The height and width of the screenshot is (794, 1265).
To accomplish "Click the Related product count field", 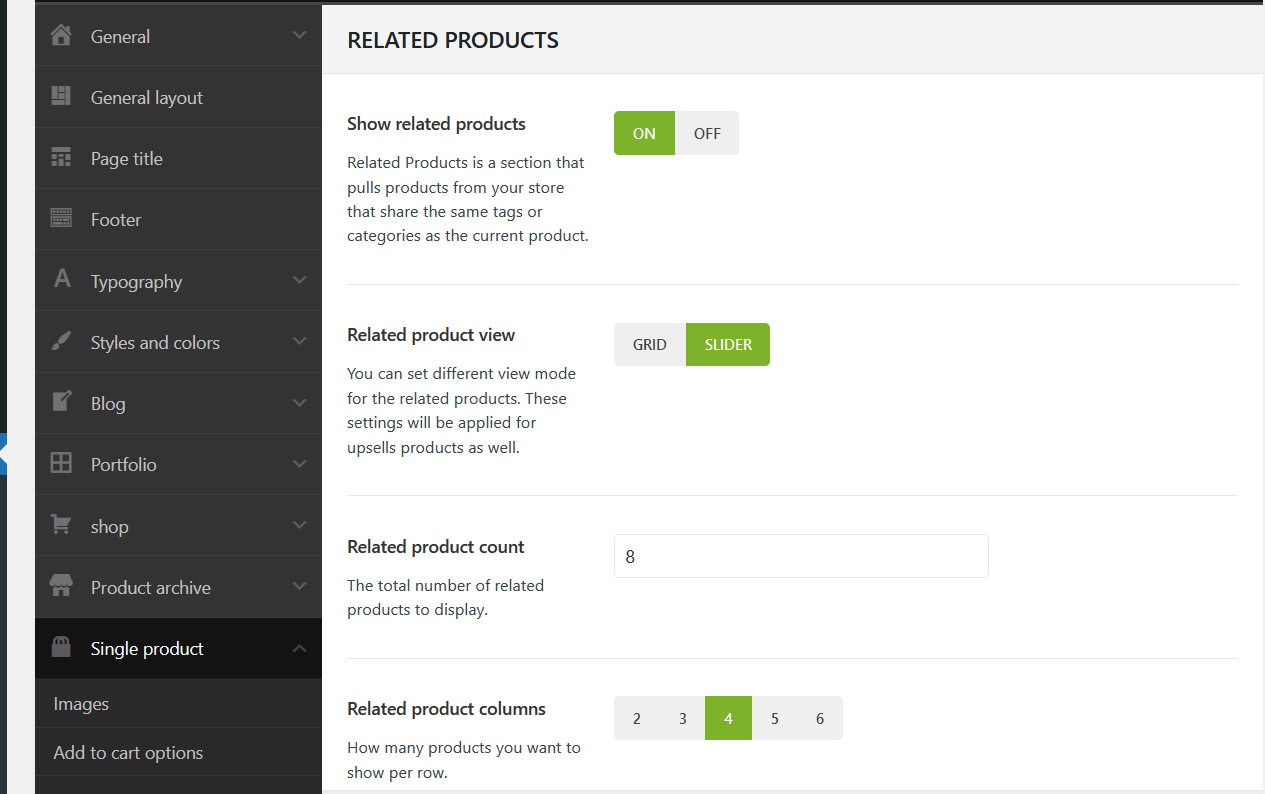I will 800,556.
